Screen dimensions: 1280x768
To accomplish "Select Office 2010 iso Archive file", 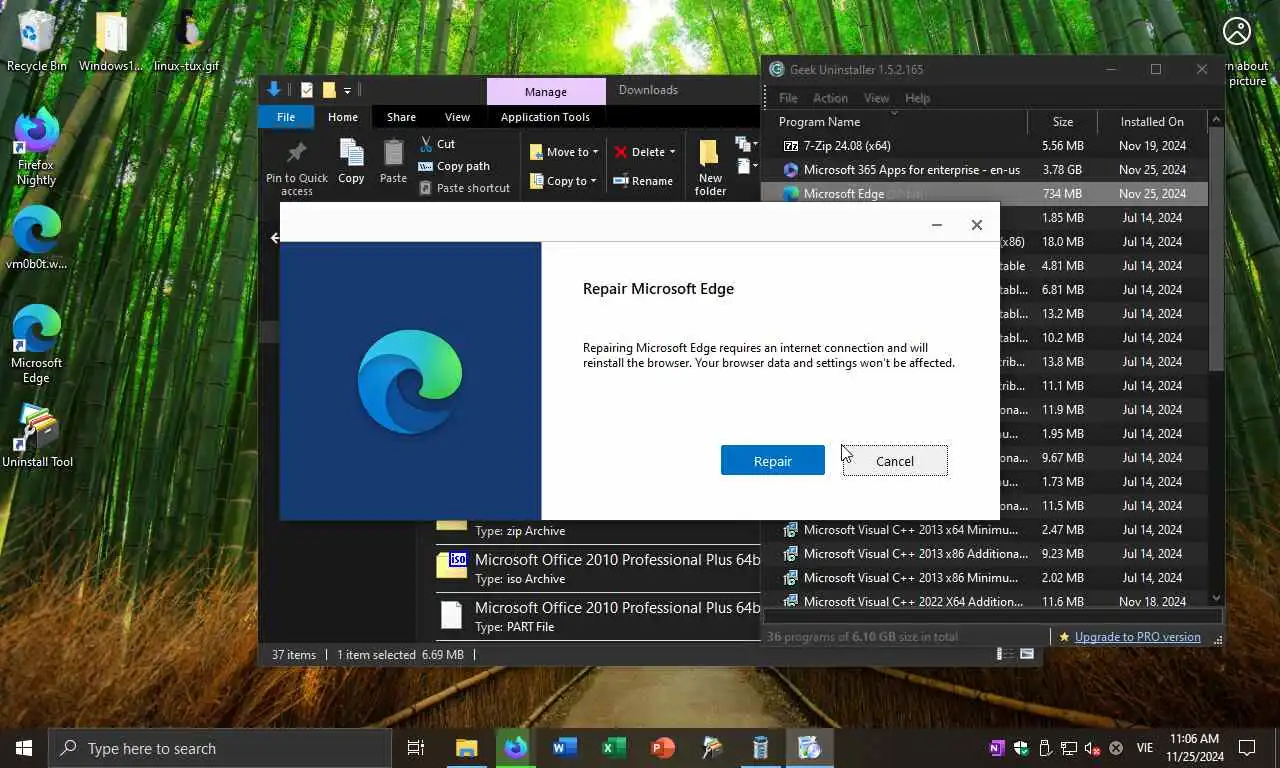I will coord(598,568).
